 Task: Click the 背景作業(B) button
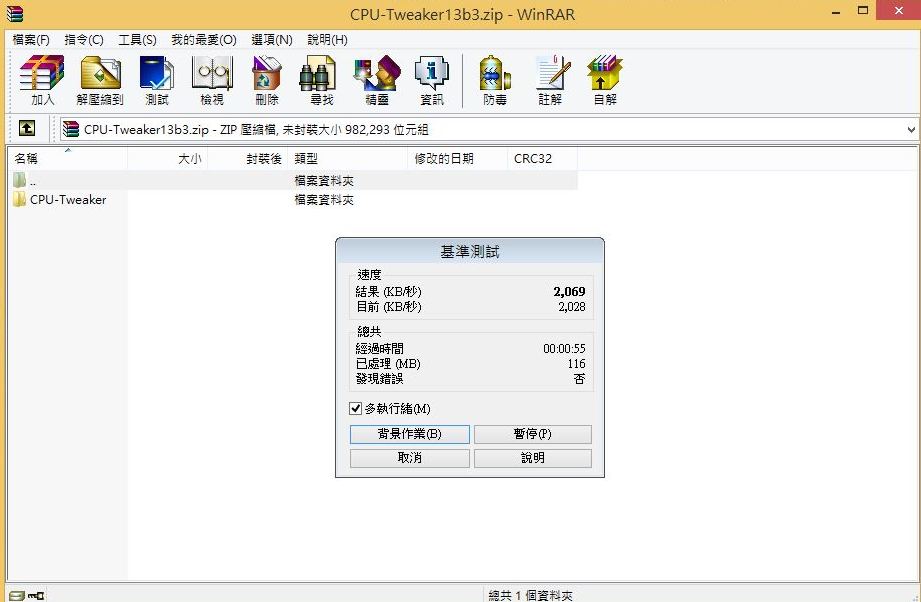pyautogui.click(x=409, y=434)
